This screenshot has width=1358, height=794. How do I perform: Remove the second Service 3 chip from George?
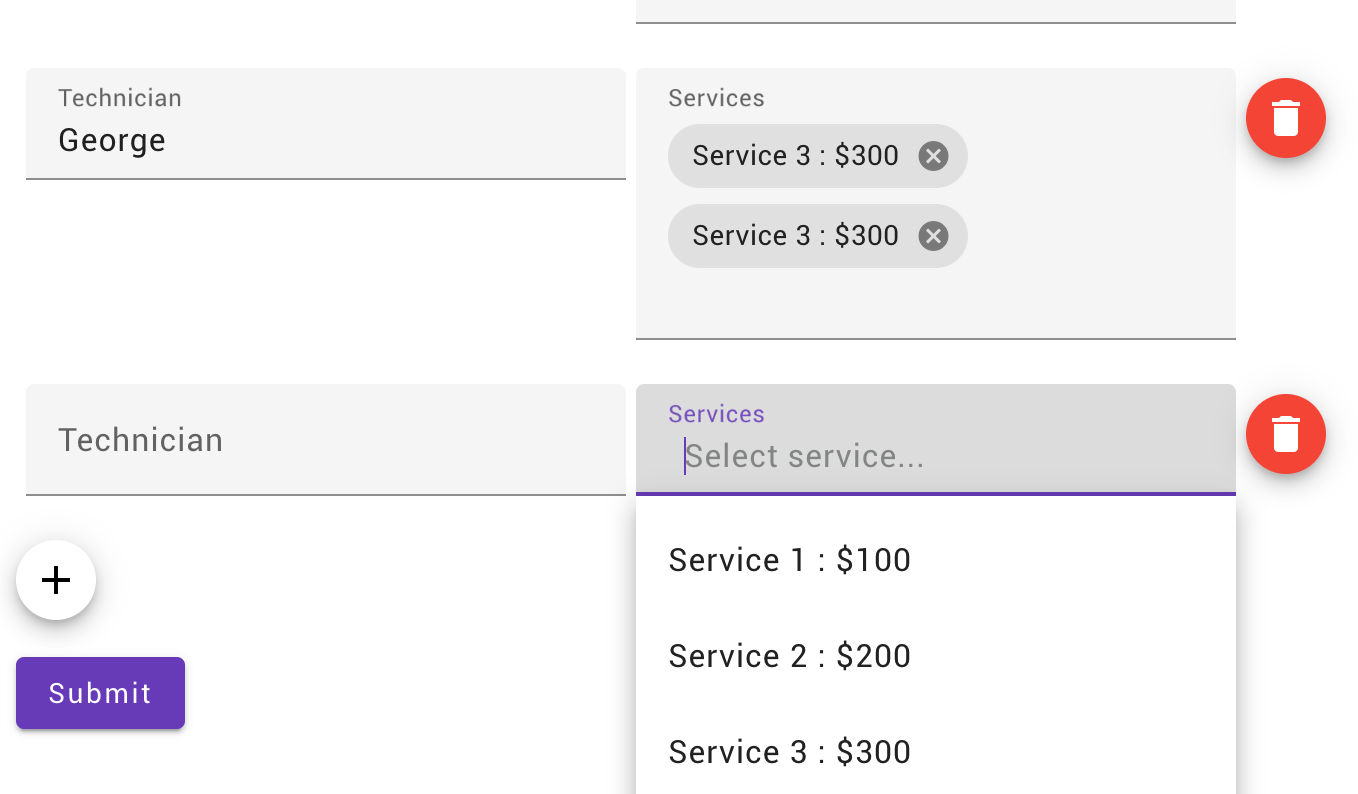click(x=933, y=236)
